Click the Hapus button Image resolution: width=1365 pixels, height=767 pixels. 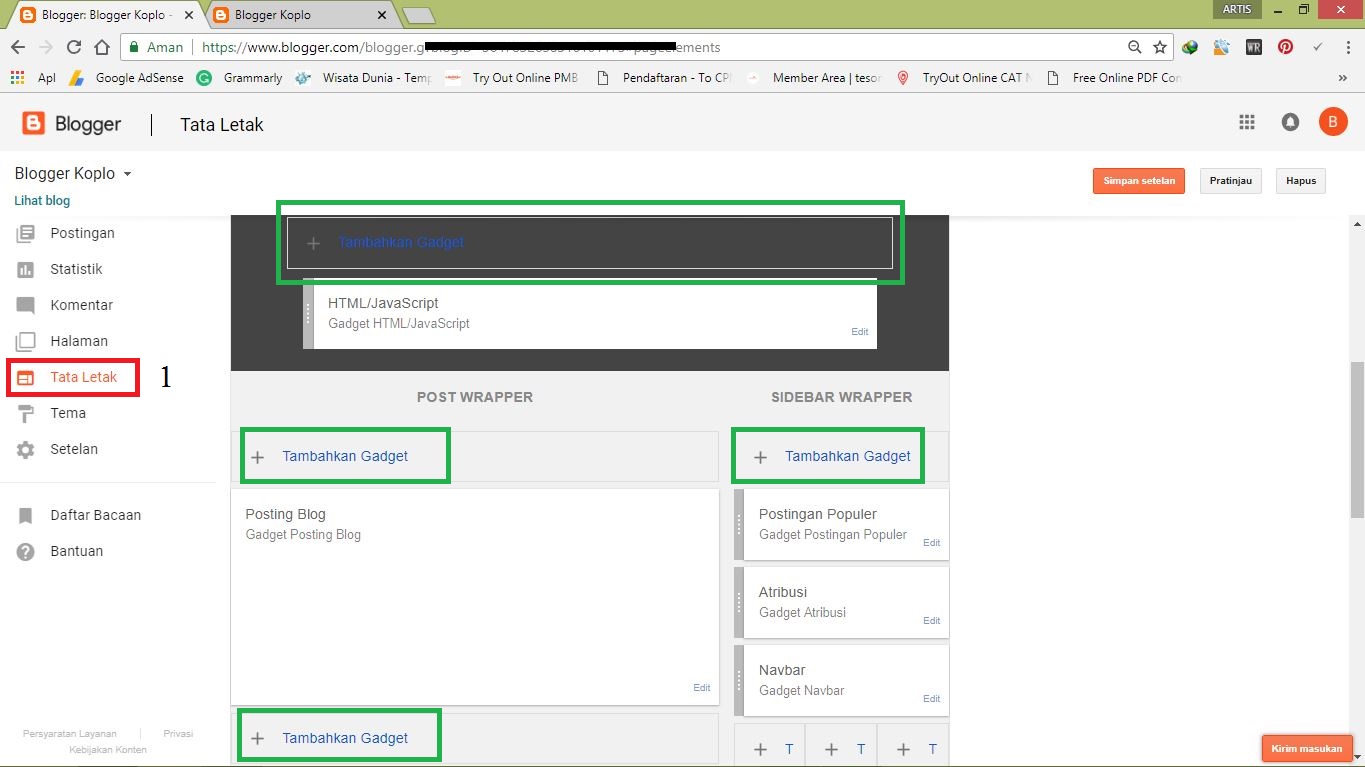(1301, 181)
